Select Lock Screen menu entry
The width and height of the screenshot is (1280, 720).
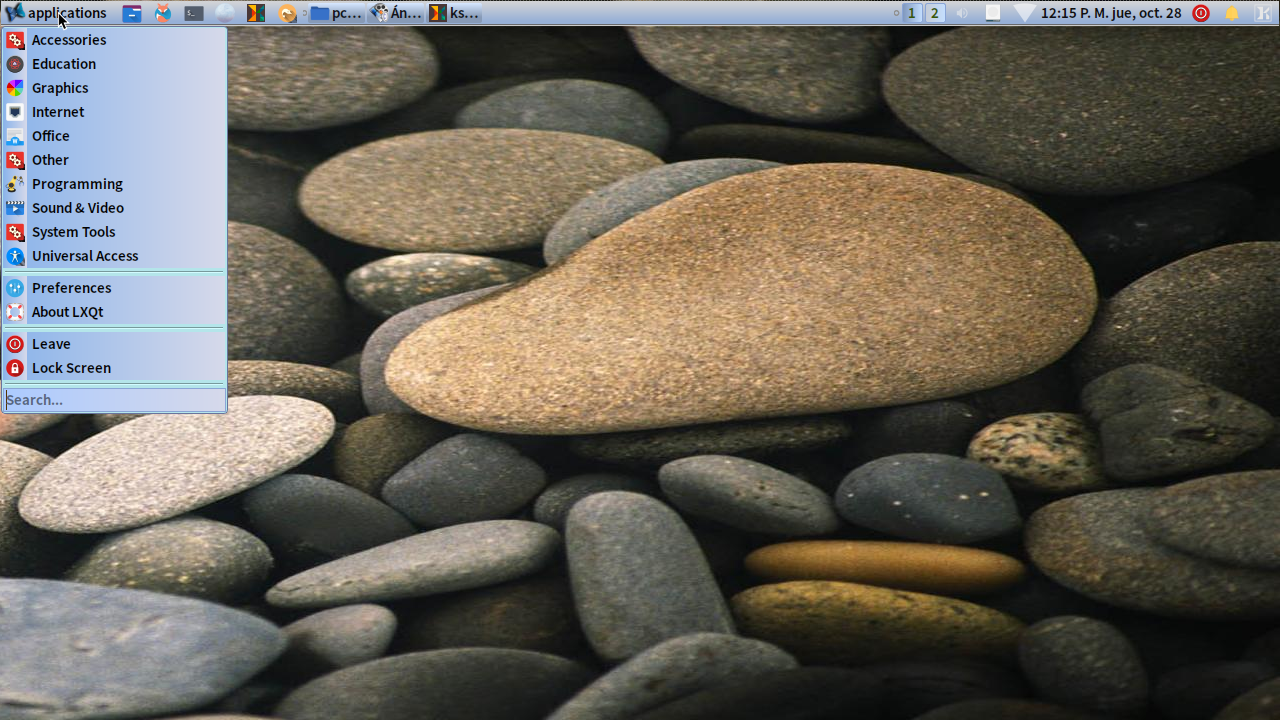114,368
